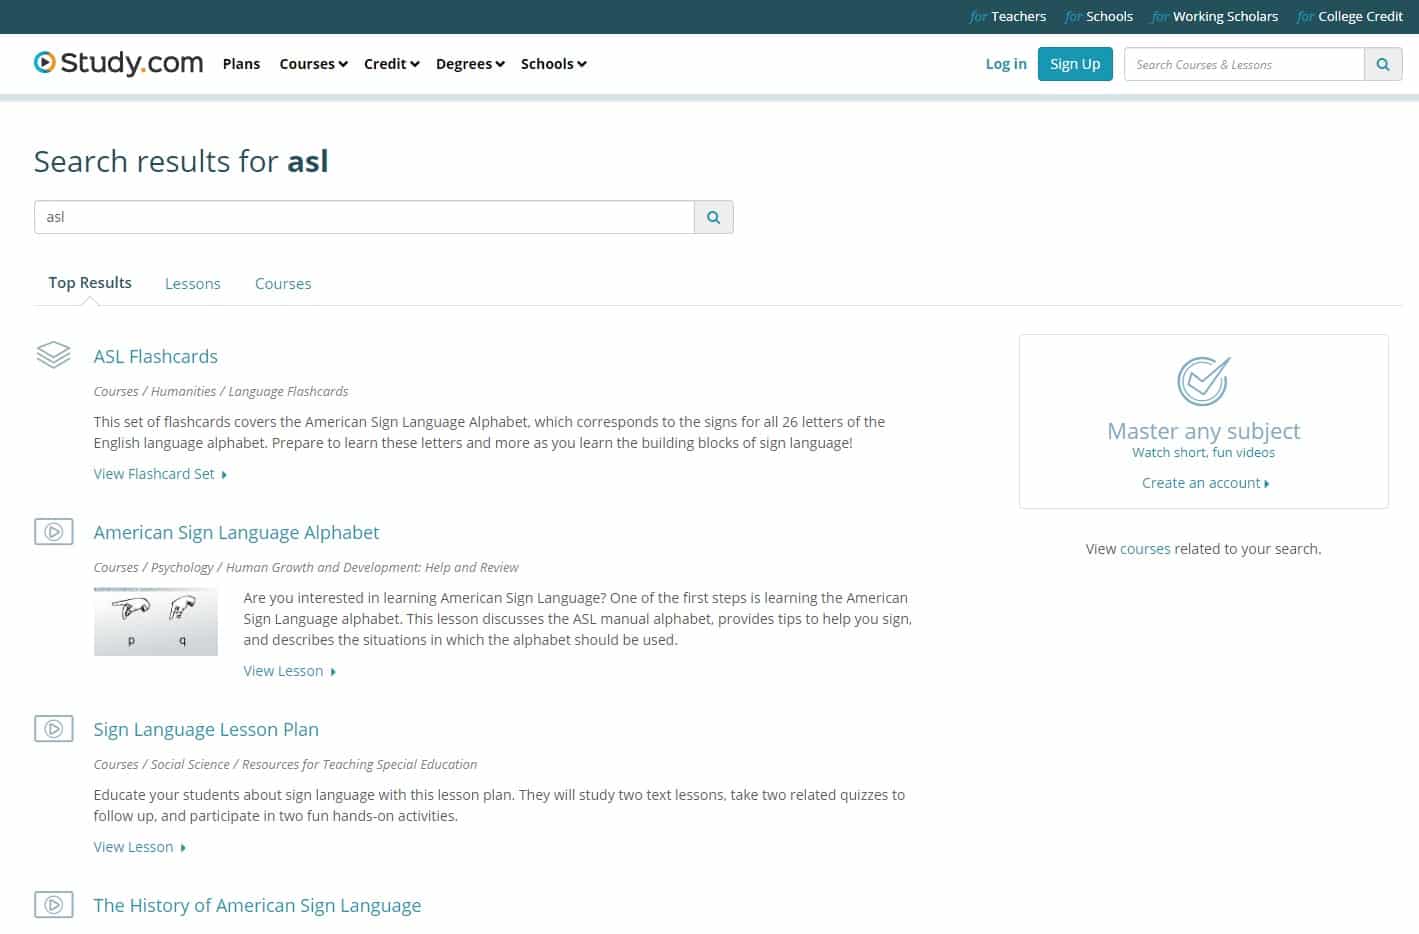Click the sign alphabet p q thumbnail
This screenshot has width=1419, height=934.
point(155,622)
